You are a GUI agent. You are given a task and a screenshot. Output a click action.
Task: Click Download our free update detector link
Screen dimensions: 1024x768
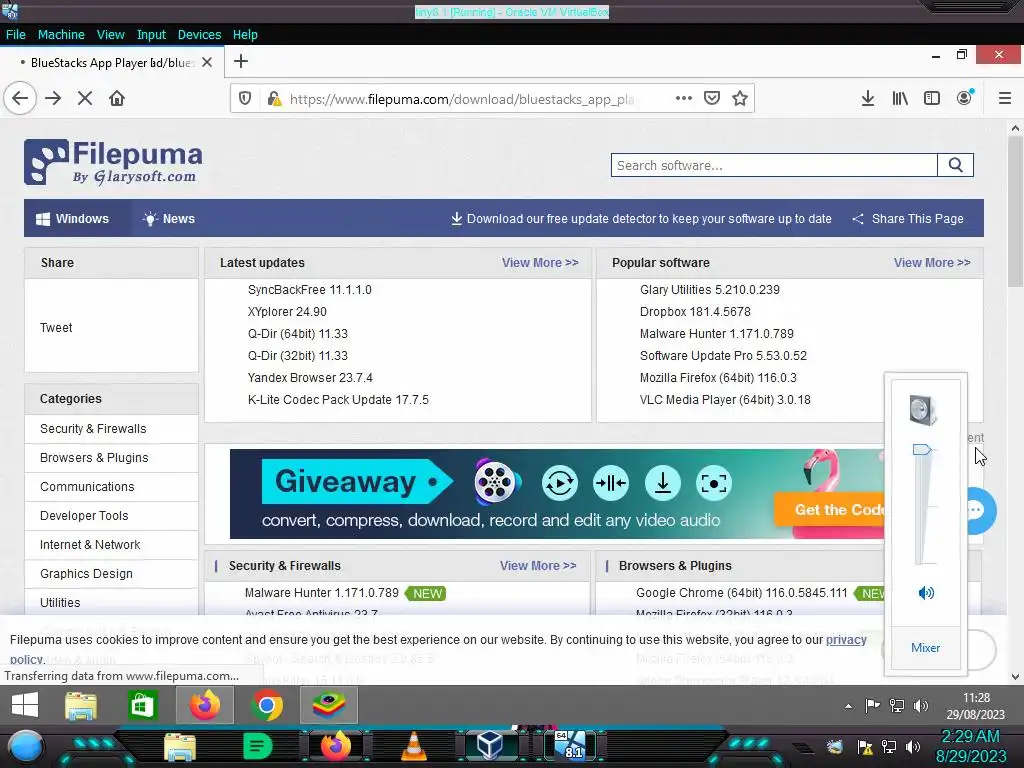point(641,219)
